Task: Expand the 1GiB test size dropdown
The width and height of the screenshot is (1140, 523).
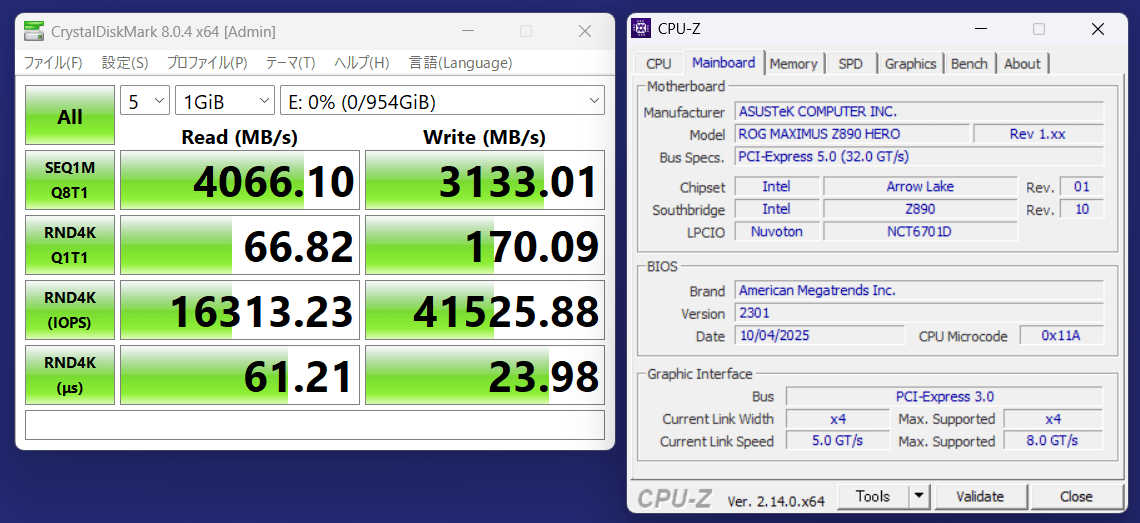Action: [225, 102]
